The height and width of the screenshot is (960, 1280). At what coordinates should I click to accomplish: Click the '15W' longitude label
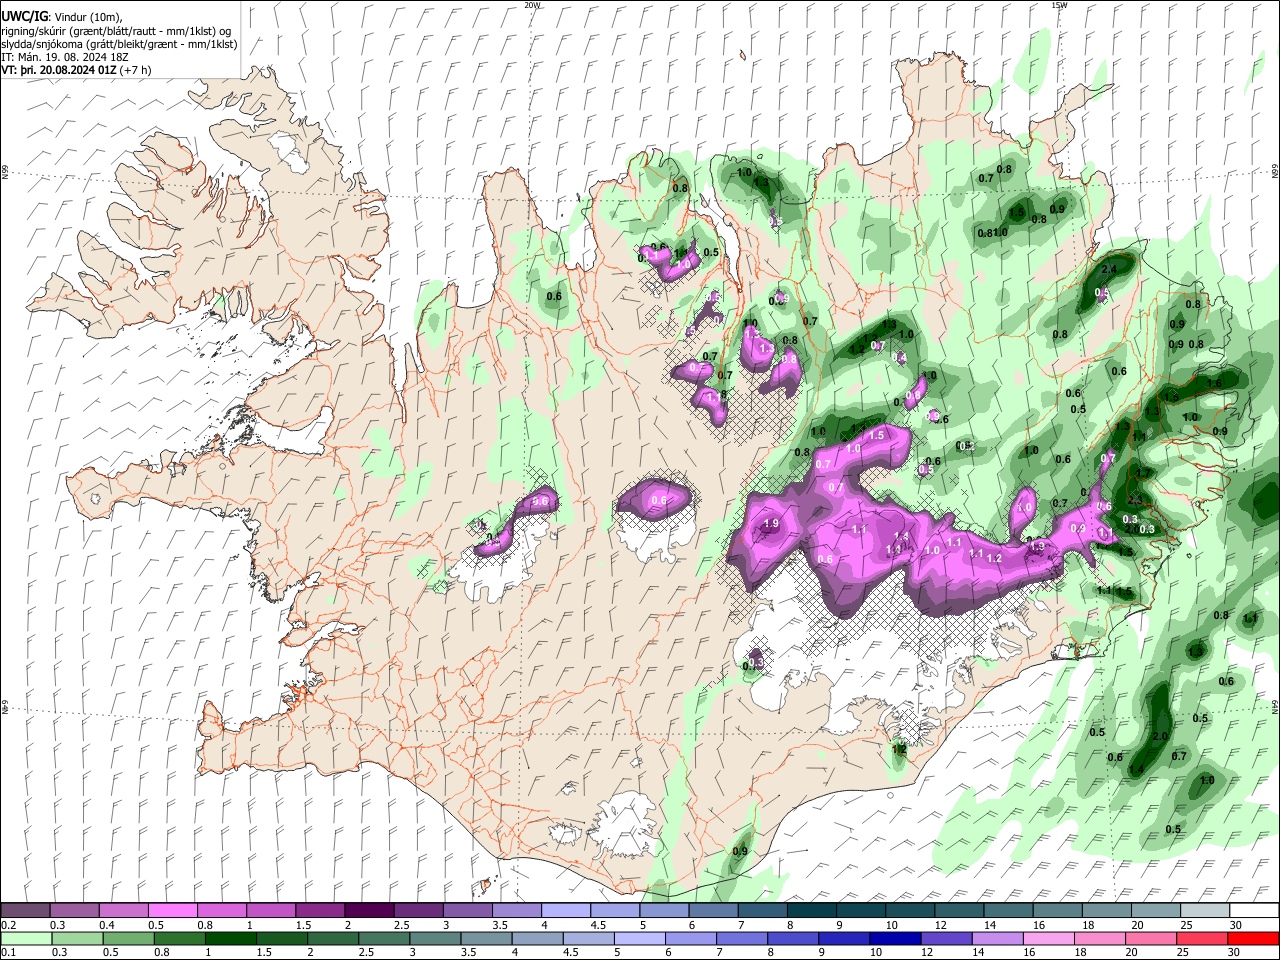(x=1059, y=5)
